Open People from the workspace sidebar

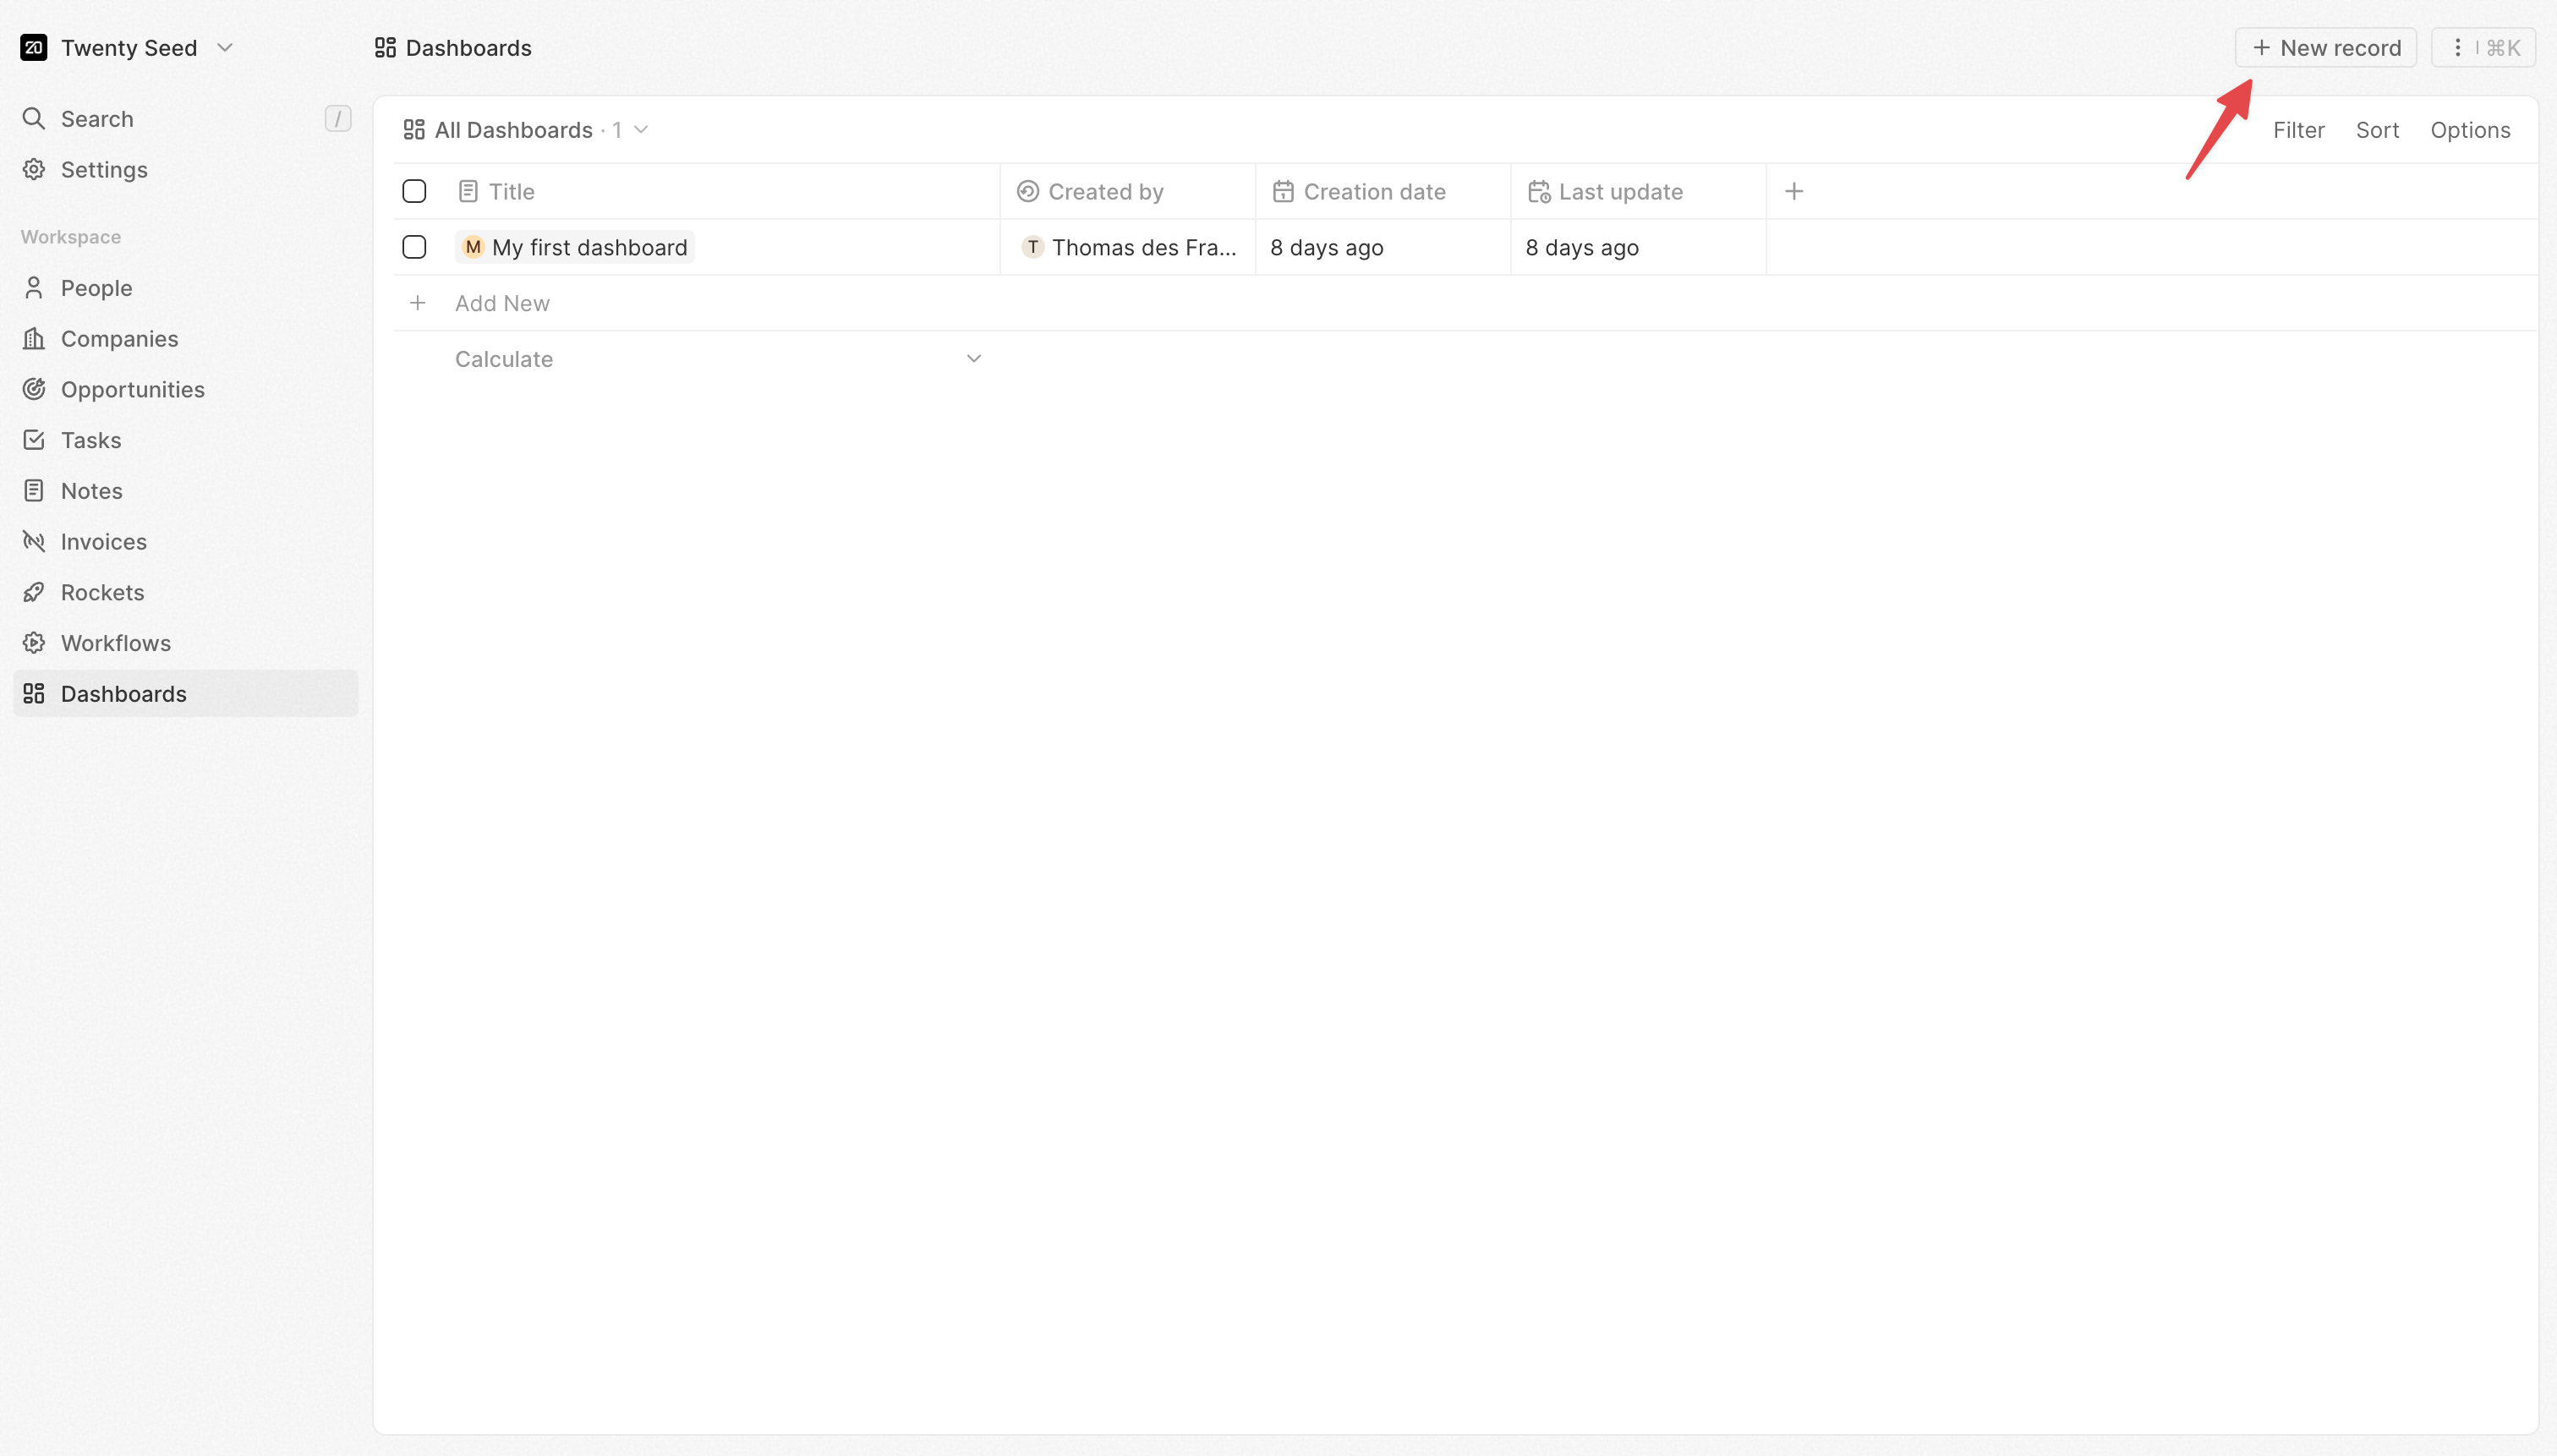click(x=95, y=287)
